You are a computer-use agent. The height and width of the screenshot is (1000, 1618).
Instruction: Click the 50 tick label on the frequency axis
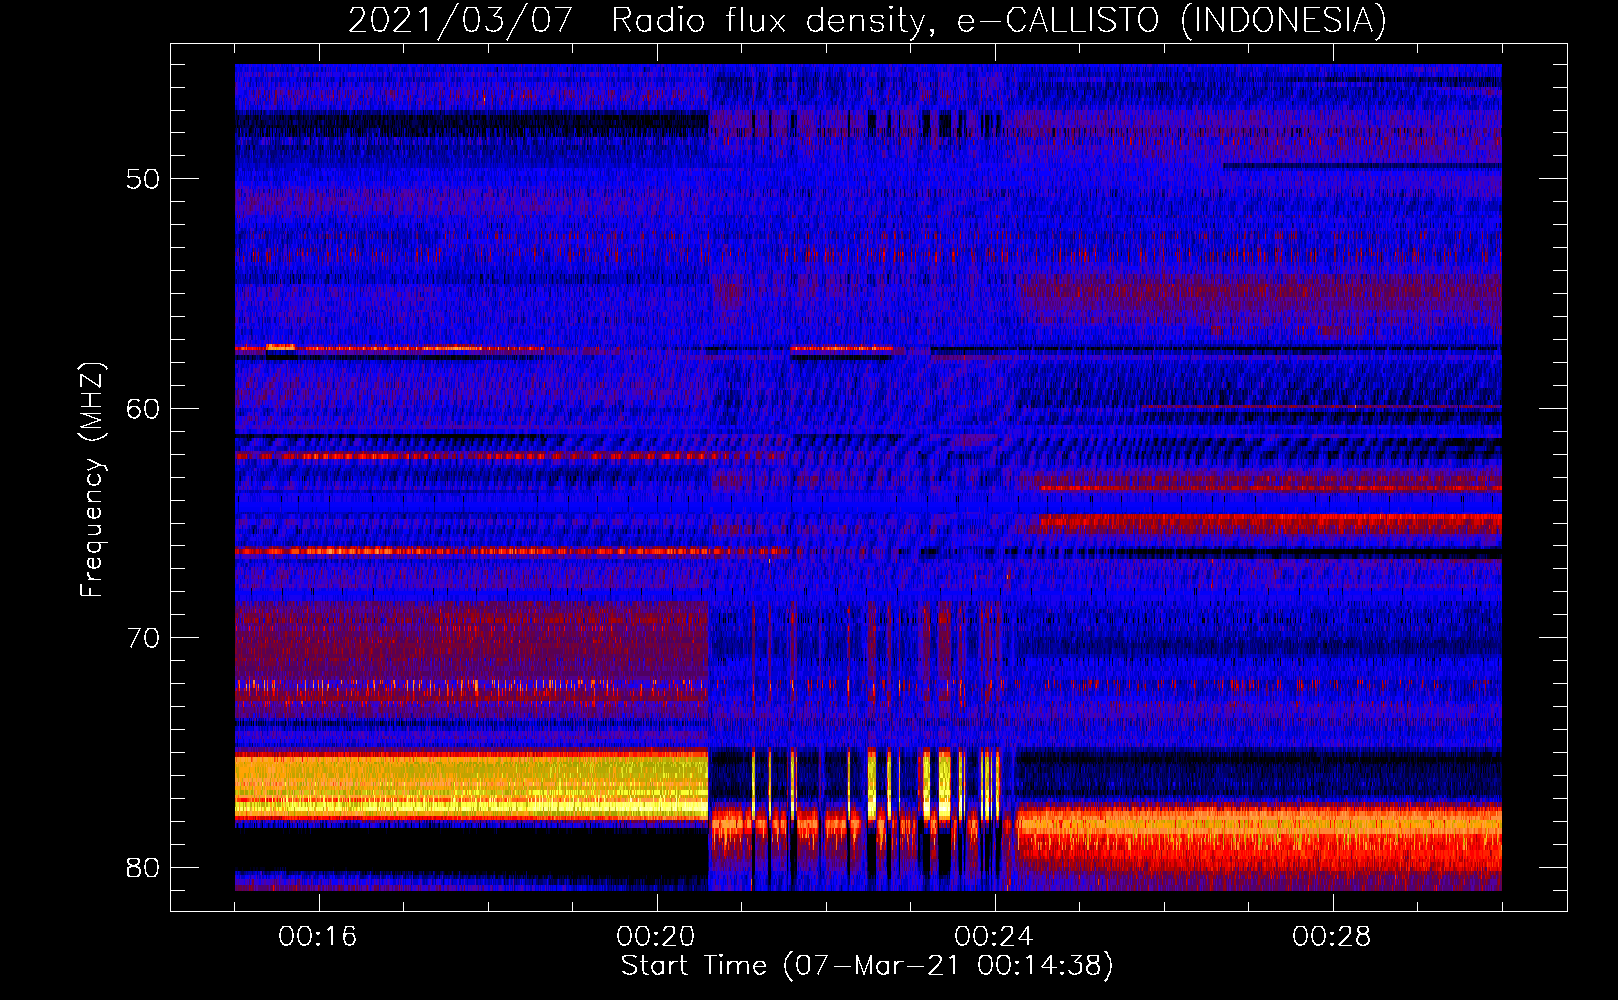click(x=143, y=179)
